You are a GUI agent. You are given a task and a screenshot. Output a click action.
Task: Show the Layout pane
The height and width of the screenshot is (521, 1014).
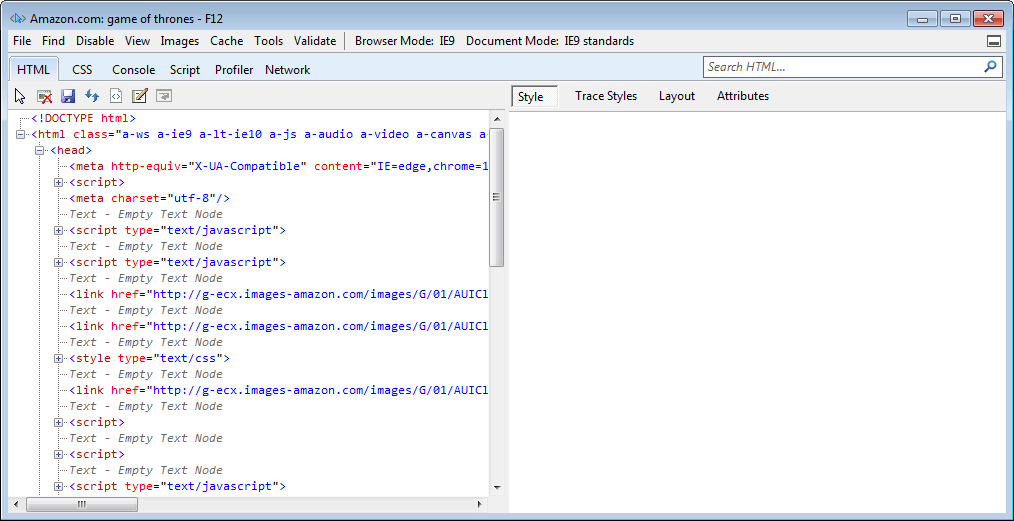click(677, 96)
